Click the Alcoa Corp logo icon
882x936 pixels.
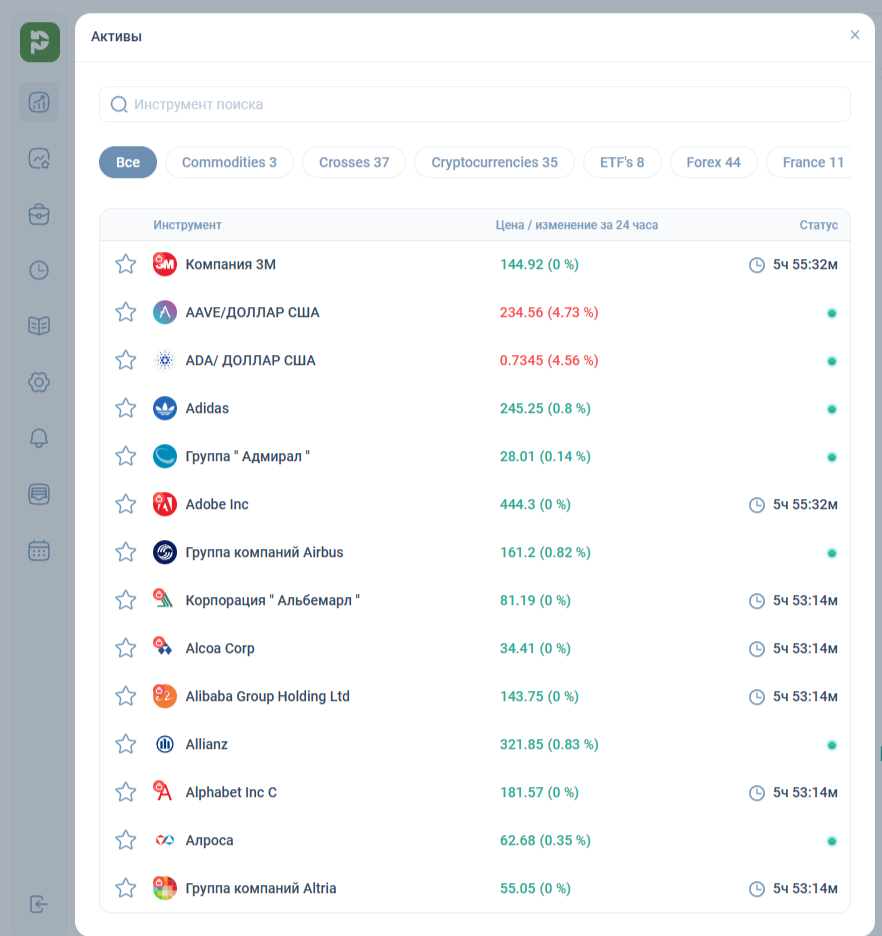click(163, 647)
